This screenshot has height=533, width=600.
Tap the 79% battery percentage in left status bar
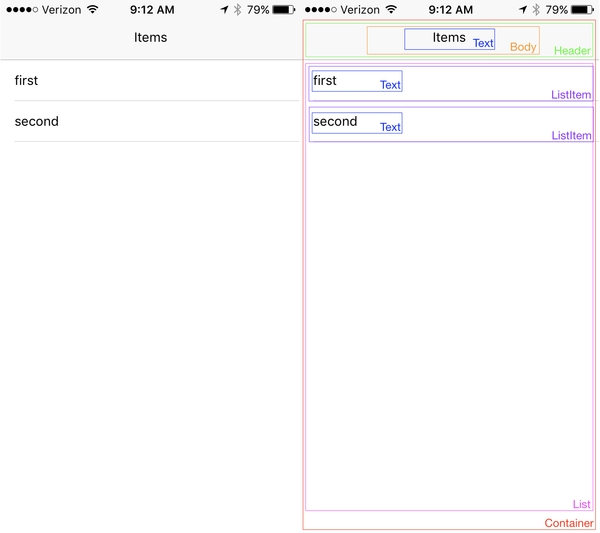258,10
